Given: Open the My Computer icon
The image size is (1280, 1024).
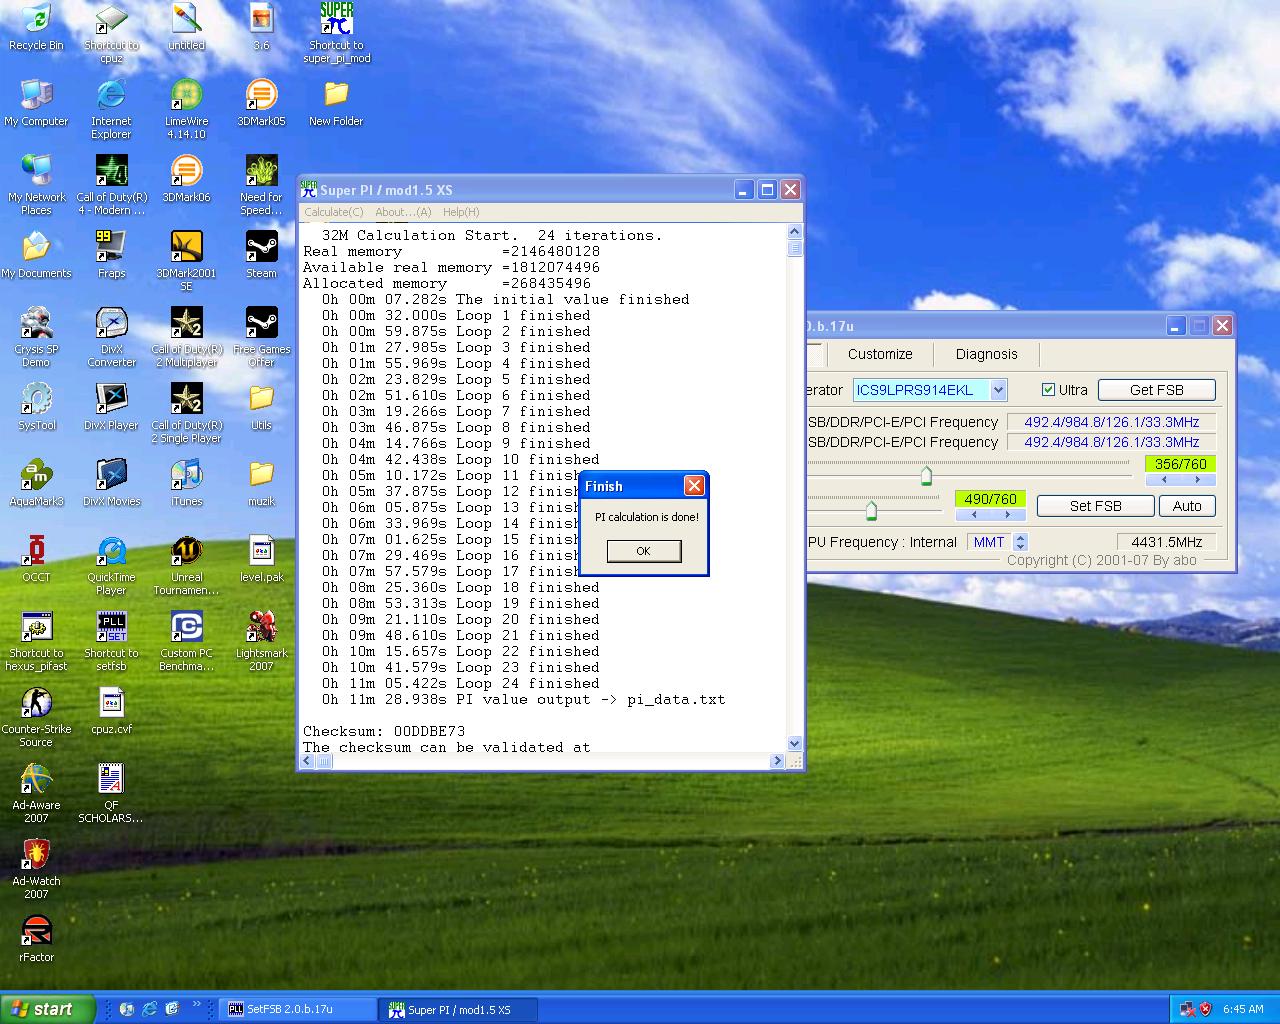Looking at the screenshot, I should click(x=36, y=103).
